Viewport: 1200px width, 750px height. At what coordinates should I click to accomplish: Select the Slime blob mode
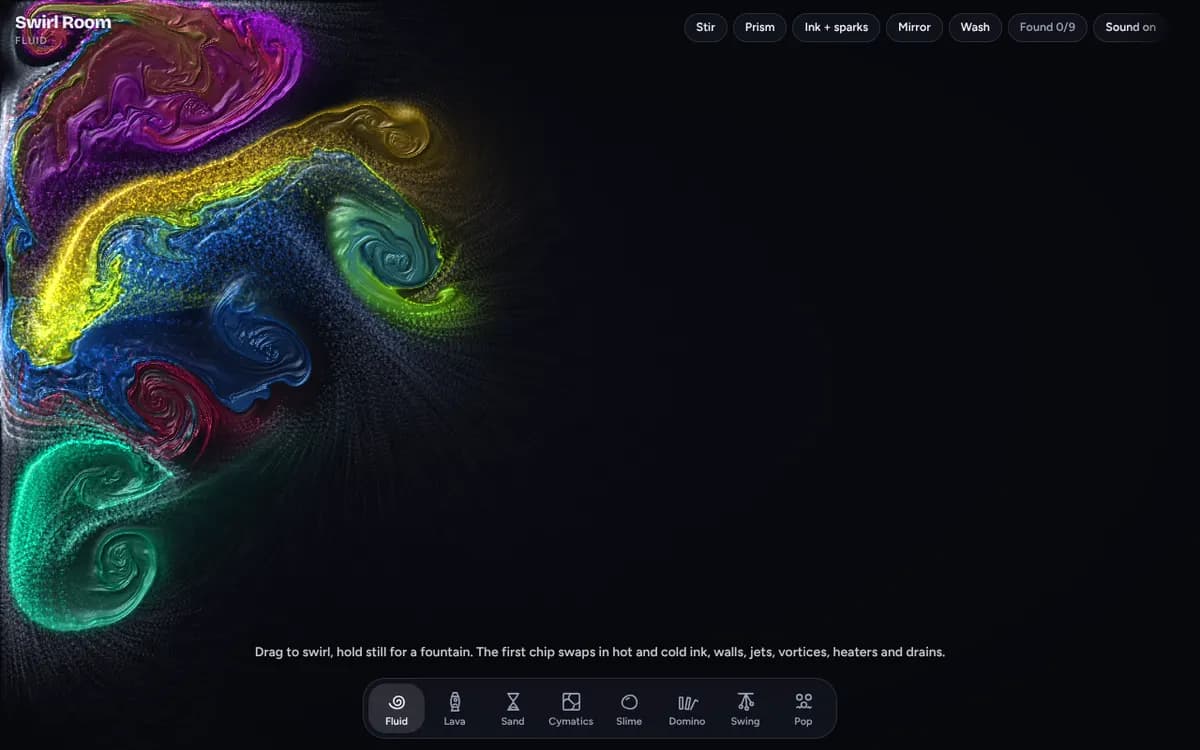tap(629, 709)
